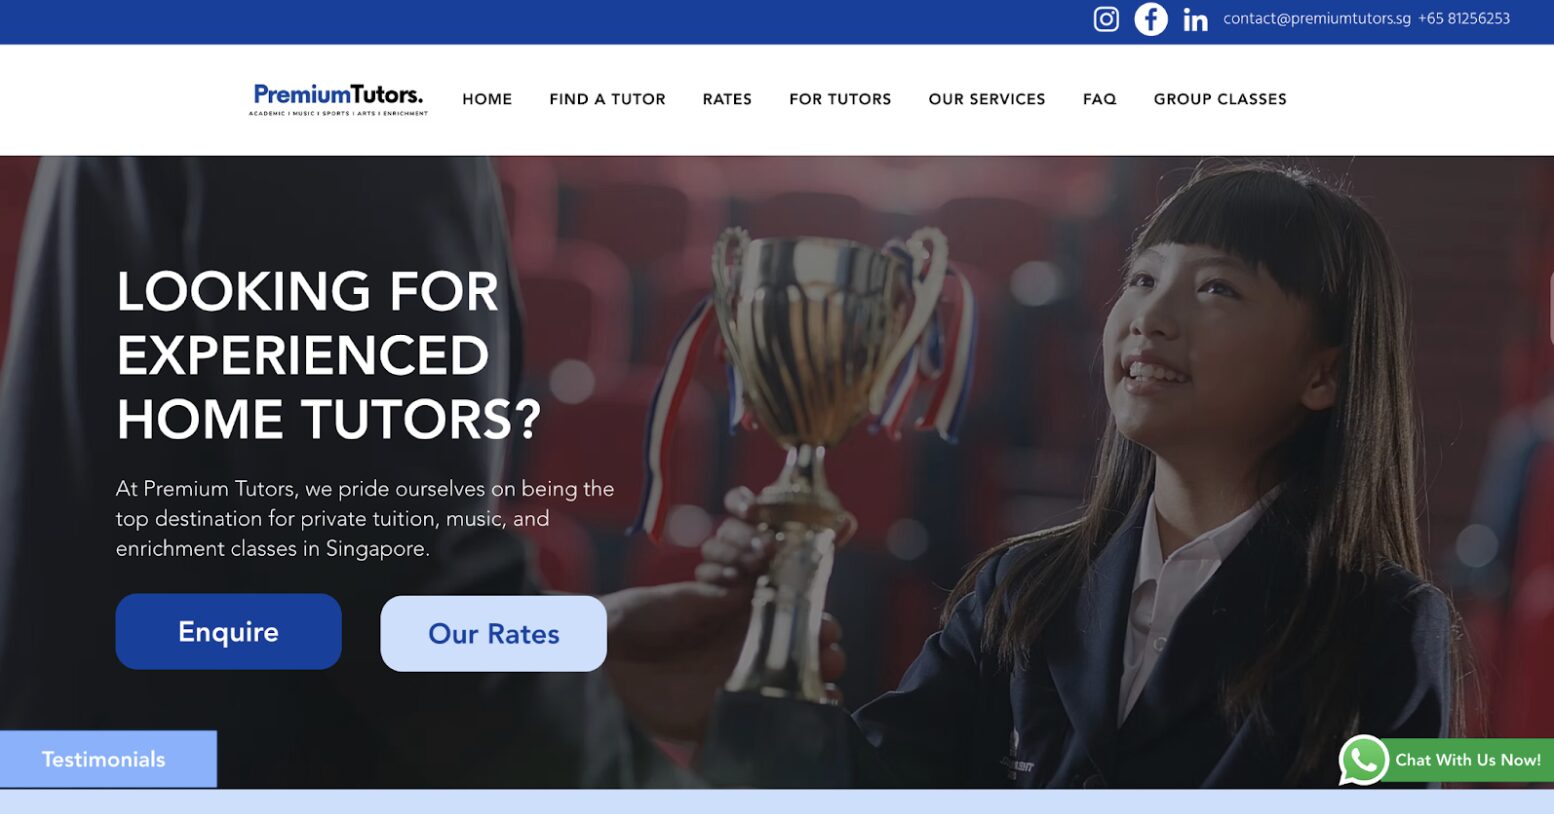1554x814 pixels.
Task: Expand the OUR SERVICES menu
Action: [987, 99]
